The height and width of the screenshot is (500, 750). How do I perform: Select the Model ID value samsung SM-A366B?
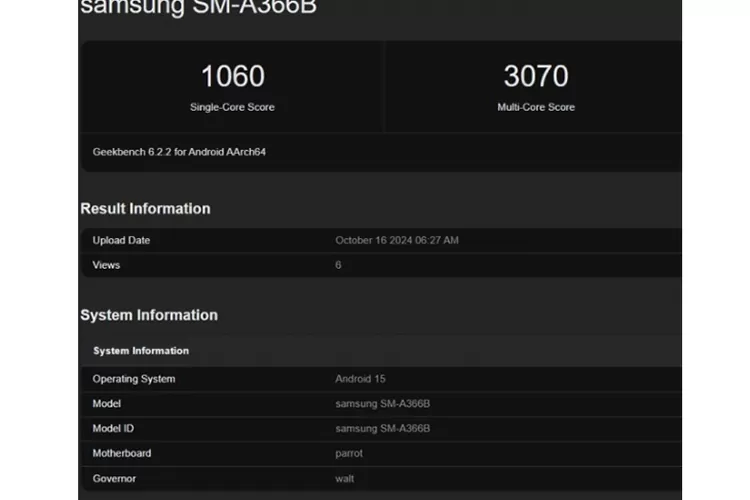pos(382,429)
